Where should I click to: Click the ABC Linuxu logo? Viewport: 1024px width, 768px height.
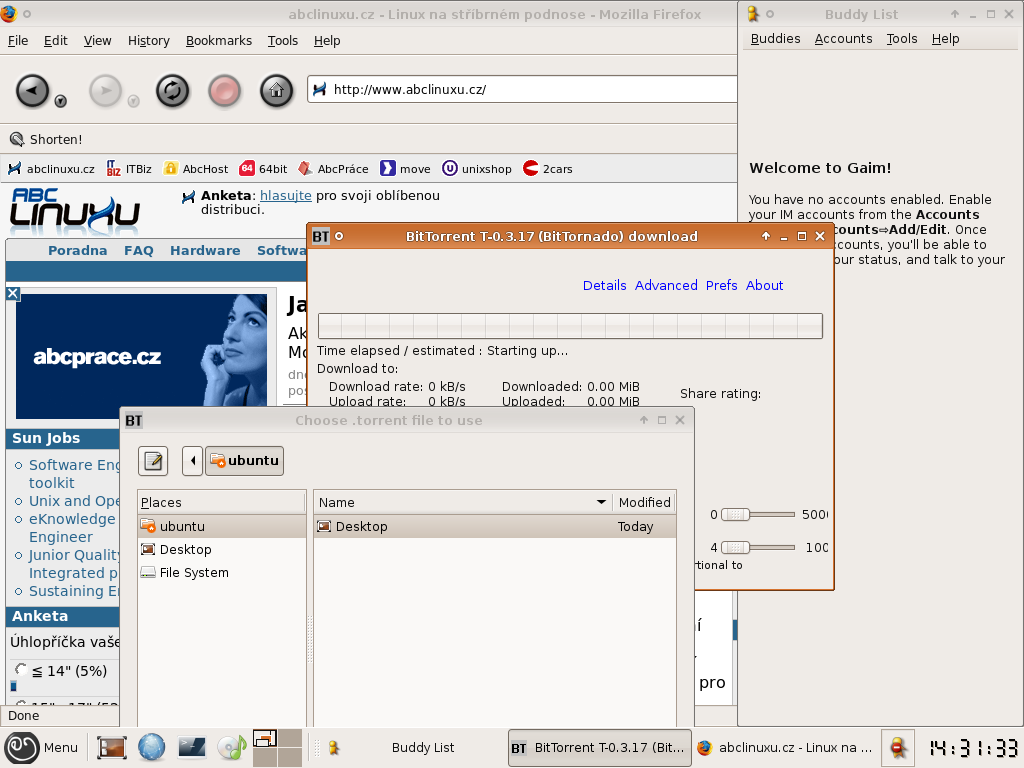[74, 210]
